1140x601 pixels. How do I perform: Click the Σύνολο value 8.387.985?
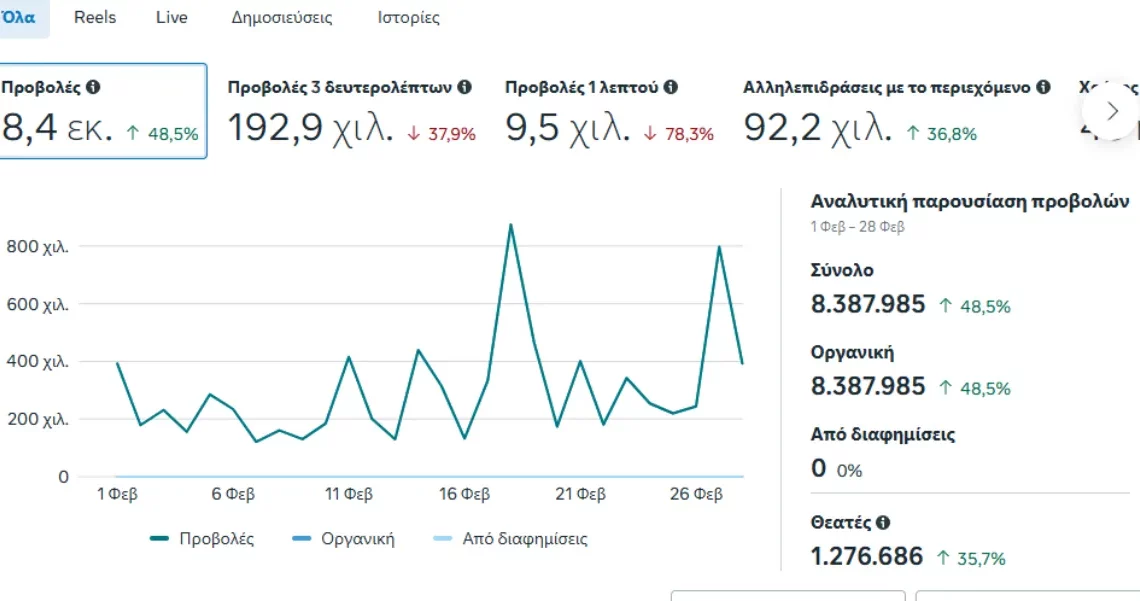[x=868, y=305]
